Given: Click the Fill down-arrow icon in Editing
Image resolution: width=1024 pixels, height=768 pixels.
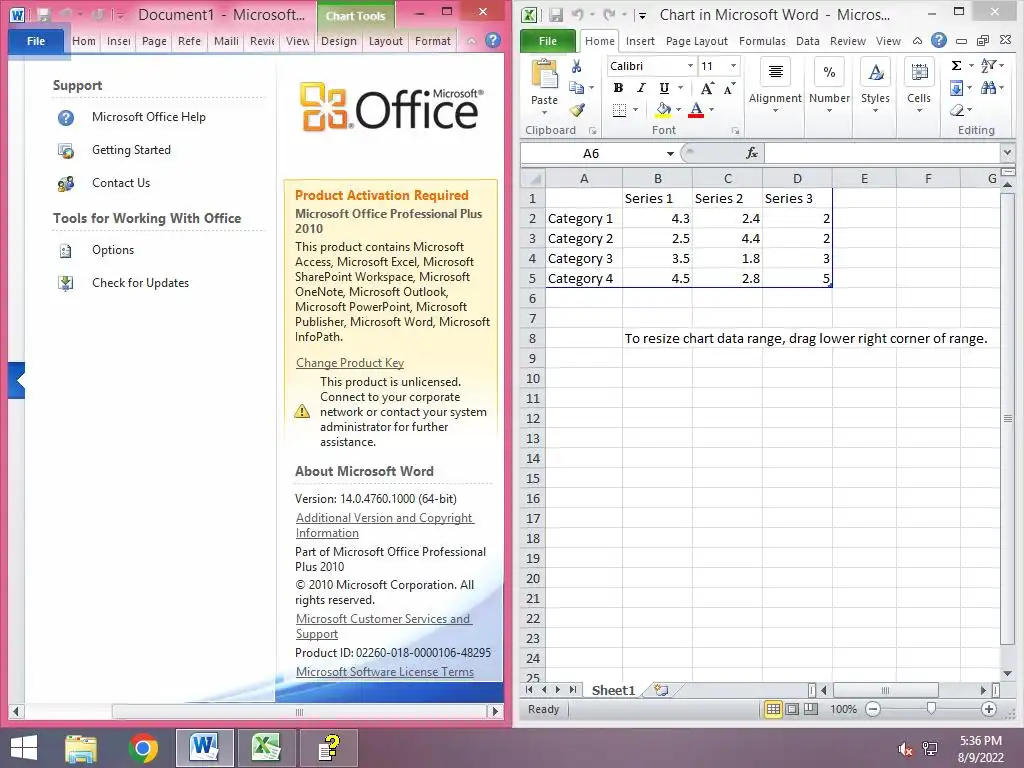Looking at the screenshot, I should (x=956, y=88).
